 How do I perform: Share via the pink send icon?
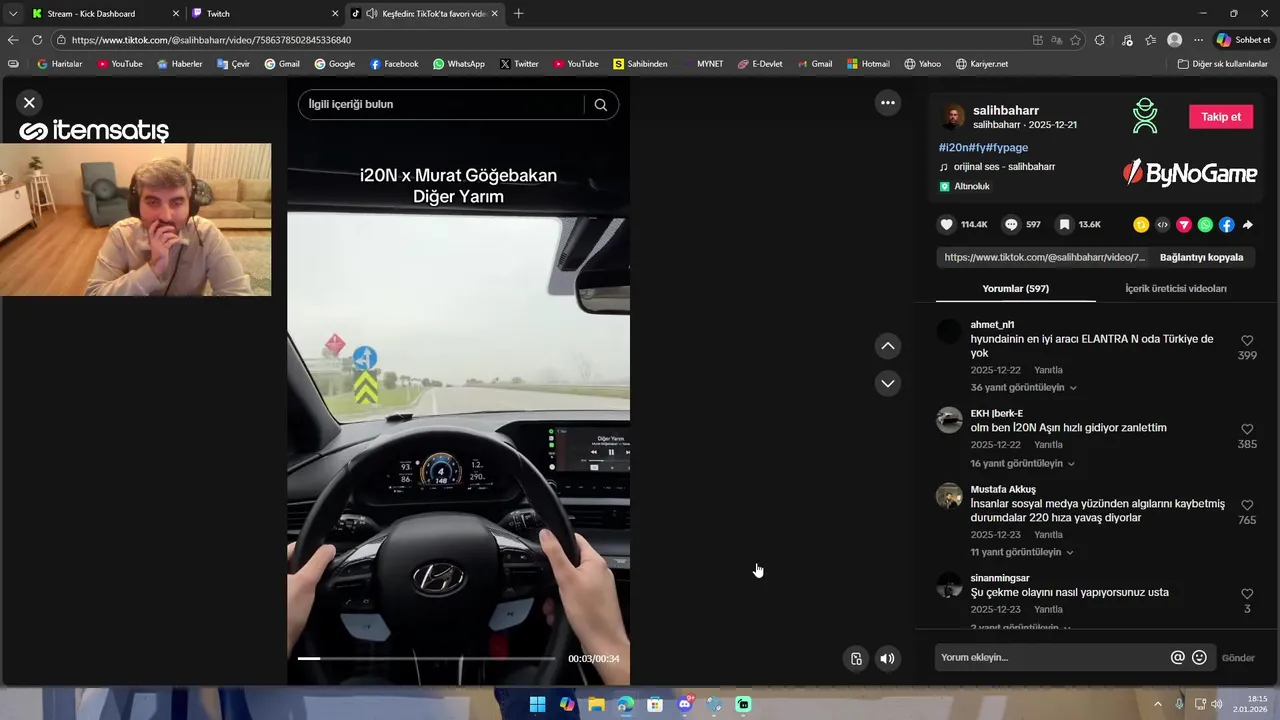point(1184,225)
